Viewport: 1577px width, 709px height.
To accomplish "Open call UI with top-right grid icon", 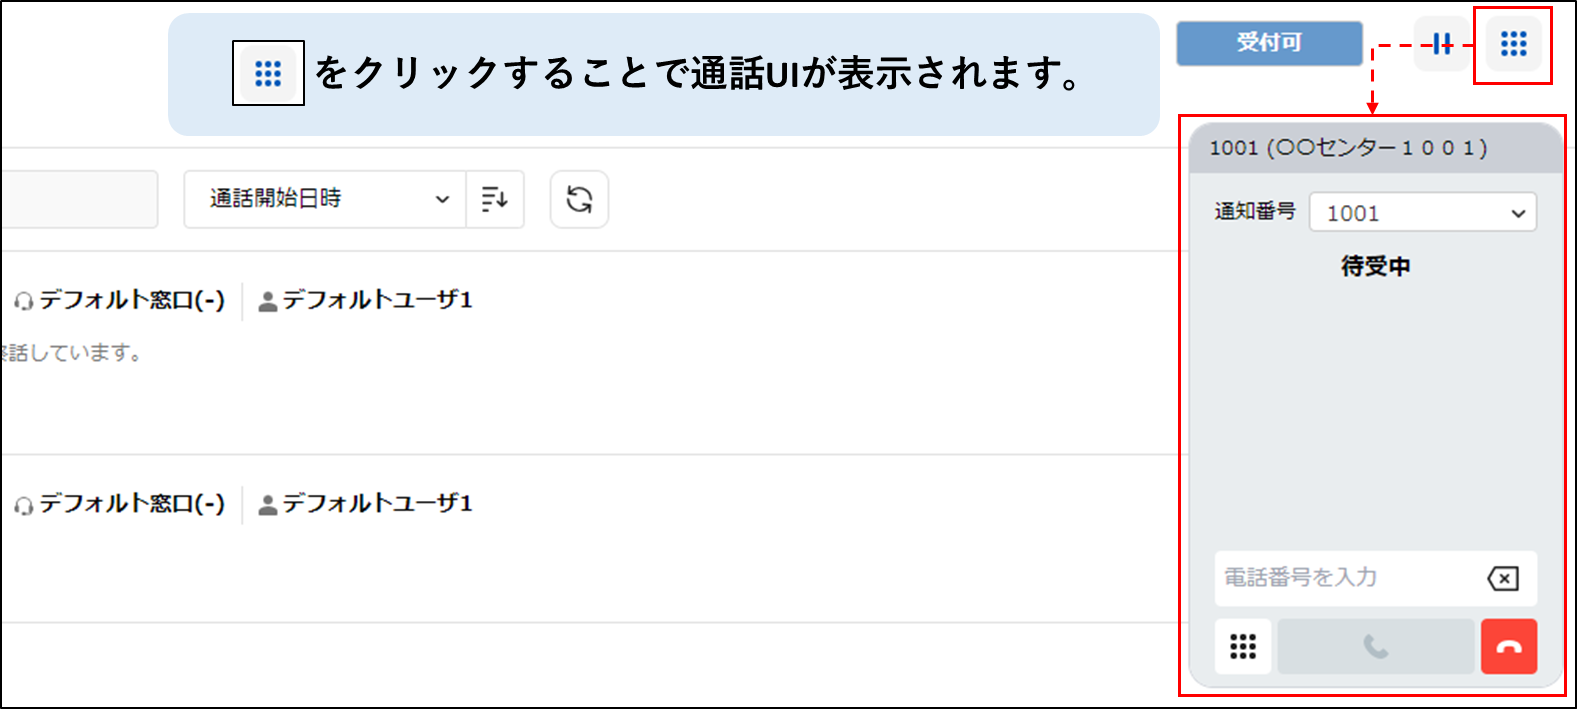I will [x=1513, y=44].
